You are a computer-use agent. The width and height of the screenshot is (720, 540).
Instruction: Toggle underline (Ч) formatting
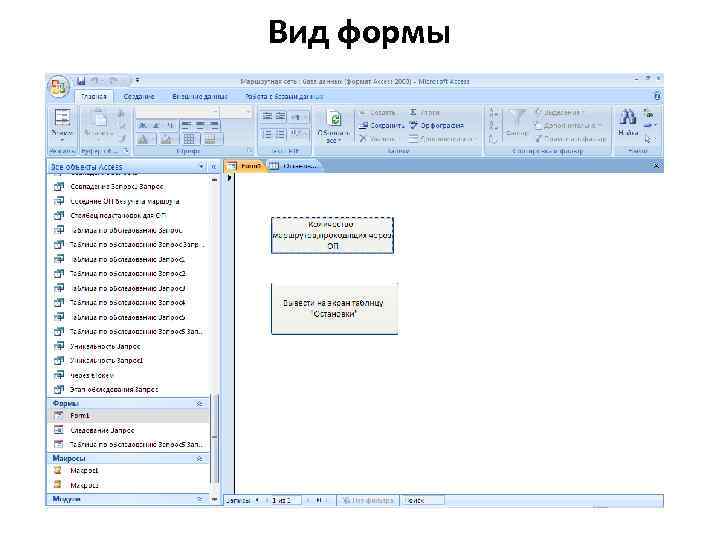click(169, 125)
